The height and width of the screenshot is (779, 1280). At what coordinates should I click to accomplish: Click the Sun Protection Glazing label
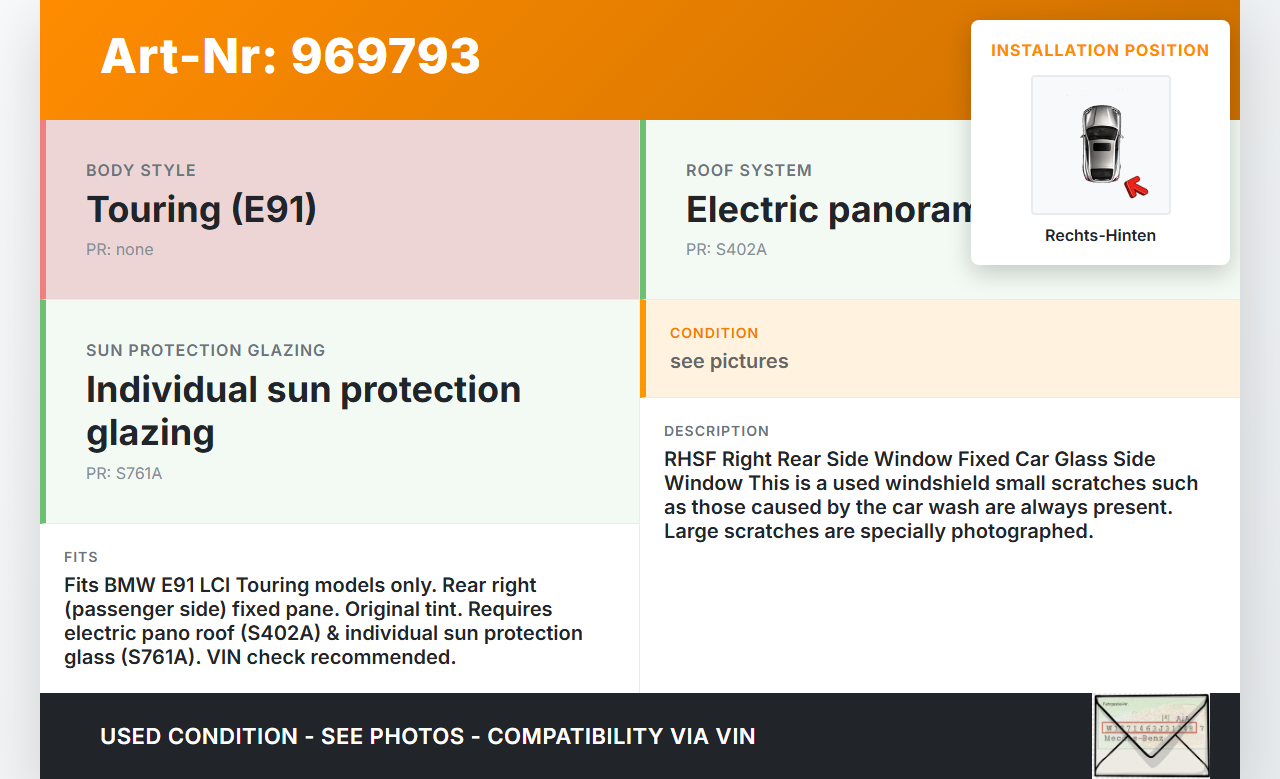205,350
